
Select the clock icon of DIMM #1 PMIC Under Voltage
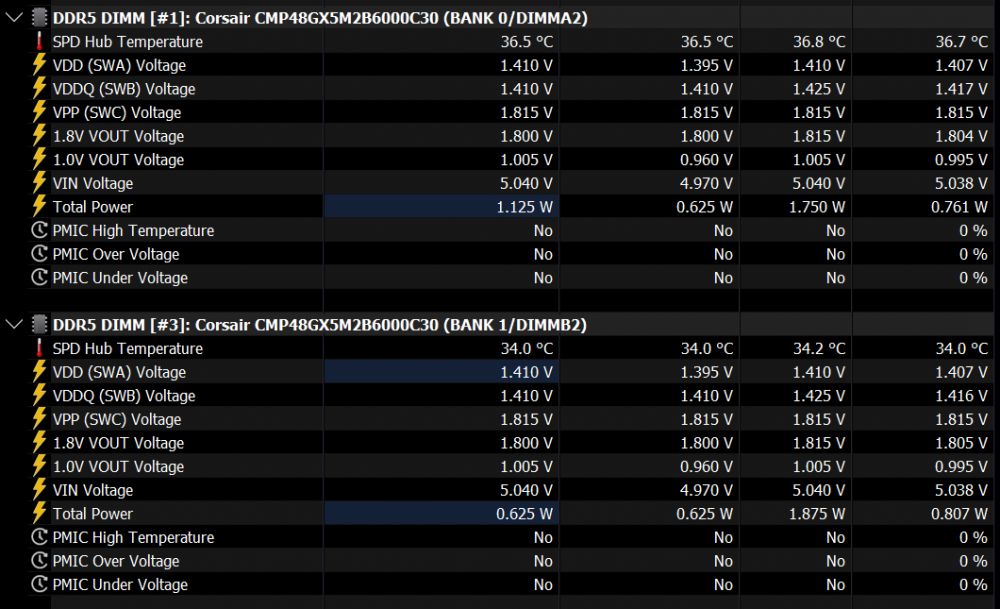coord(40,277)
